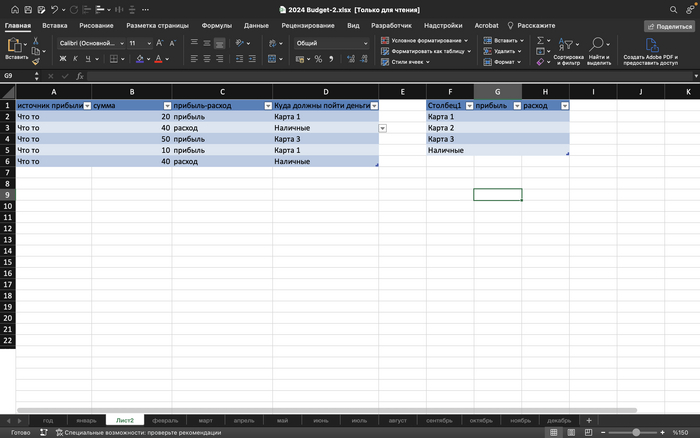Align text to the vertical middle
The image size is (700, 438).
pos(207,43)
